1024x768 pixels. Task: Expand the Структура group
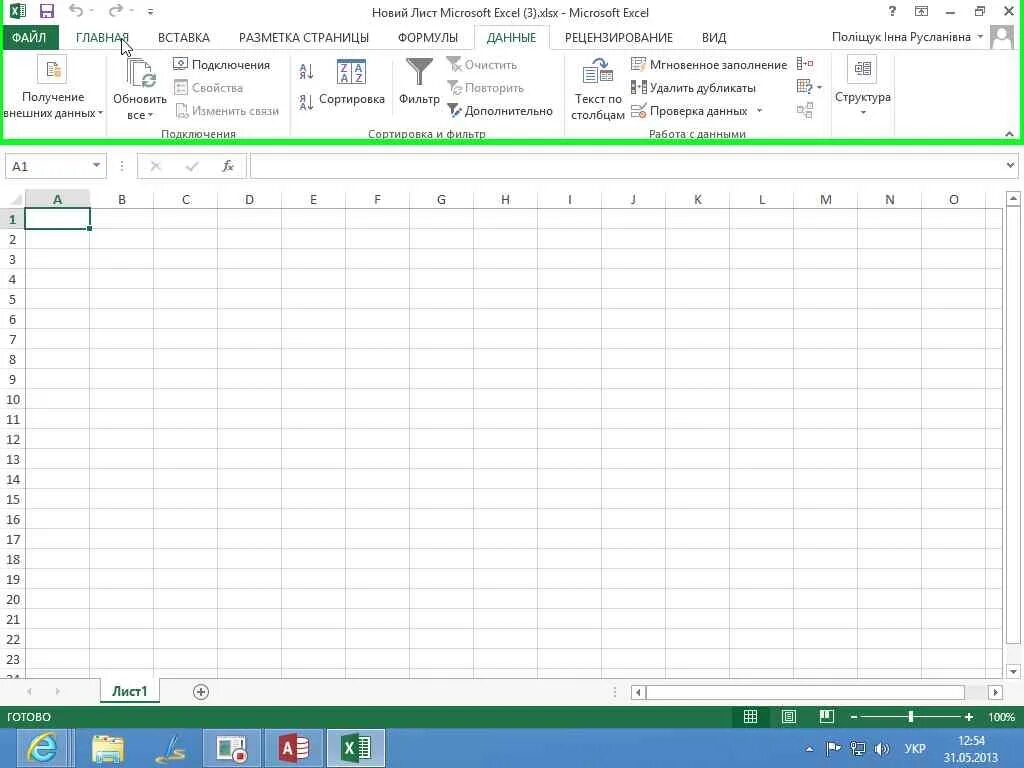[x=863, y=88]
